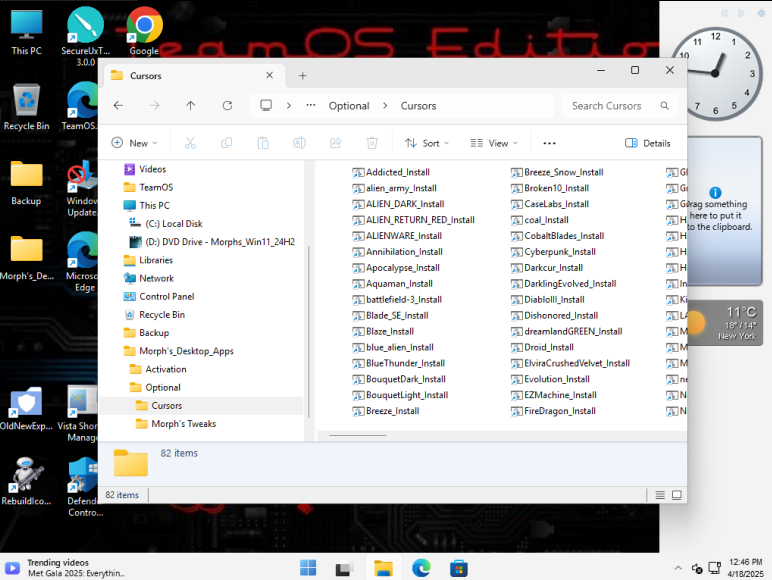Click the Cut scissors icon
Screen dimensions: 772x580
(x=190, y=143)
